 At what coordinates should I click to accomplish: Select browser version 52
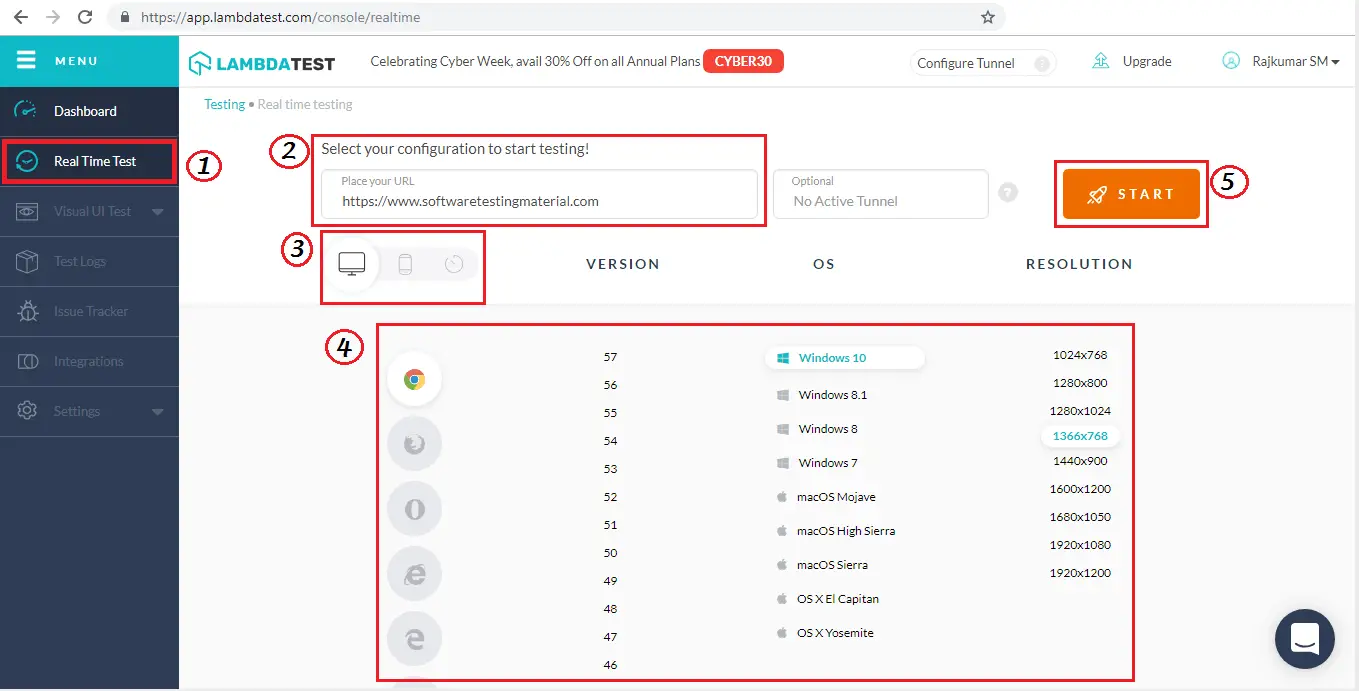tap(611, 497)
